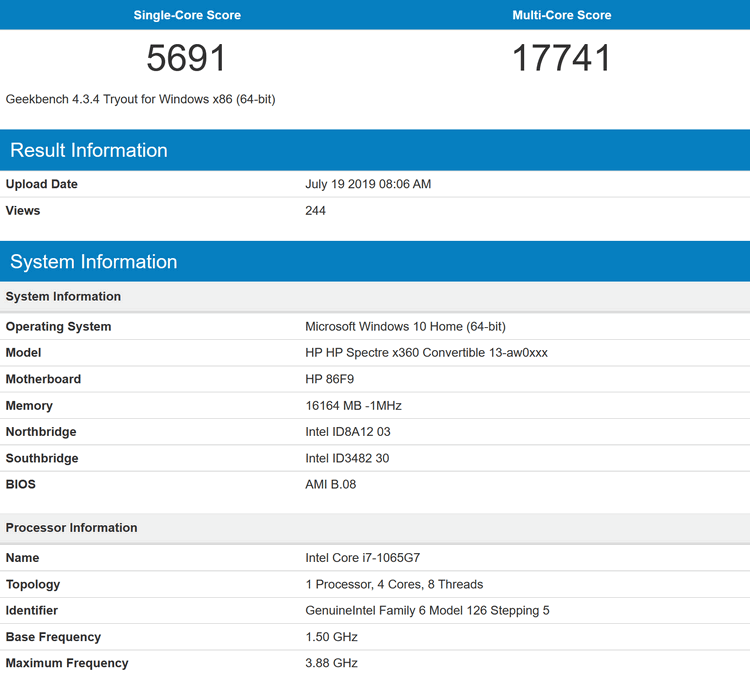Click the Maximum Frequency value 3.88 GHz

point(331,663)
